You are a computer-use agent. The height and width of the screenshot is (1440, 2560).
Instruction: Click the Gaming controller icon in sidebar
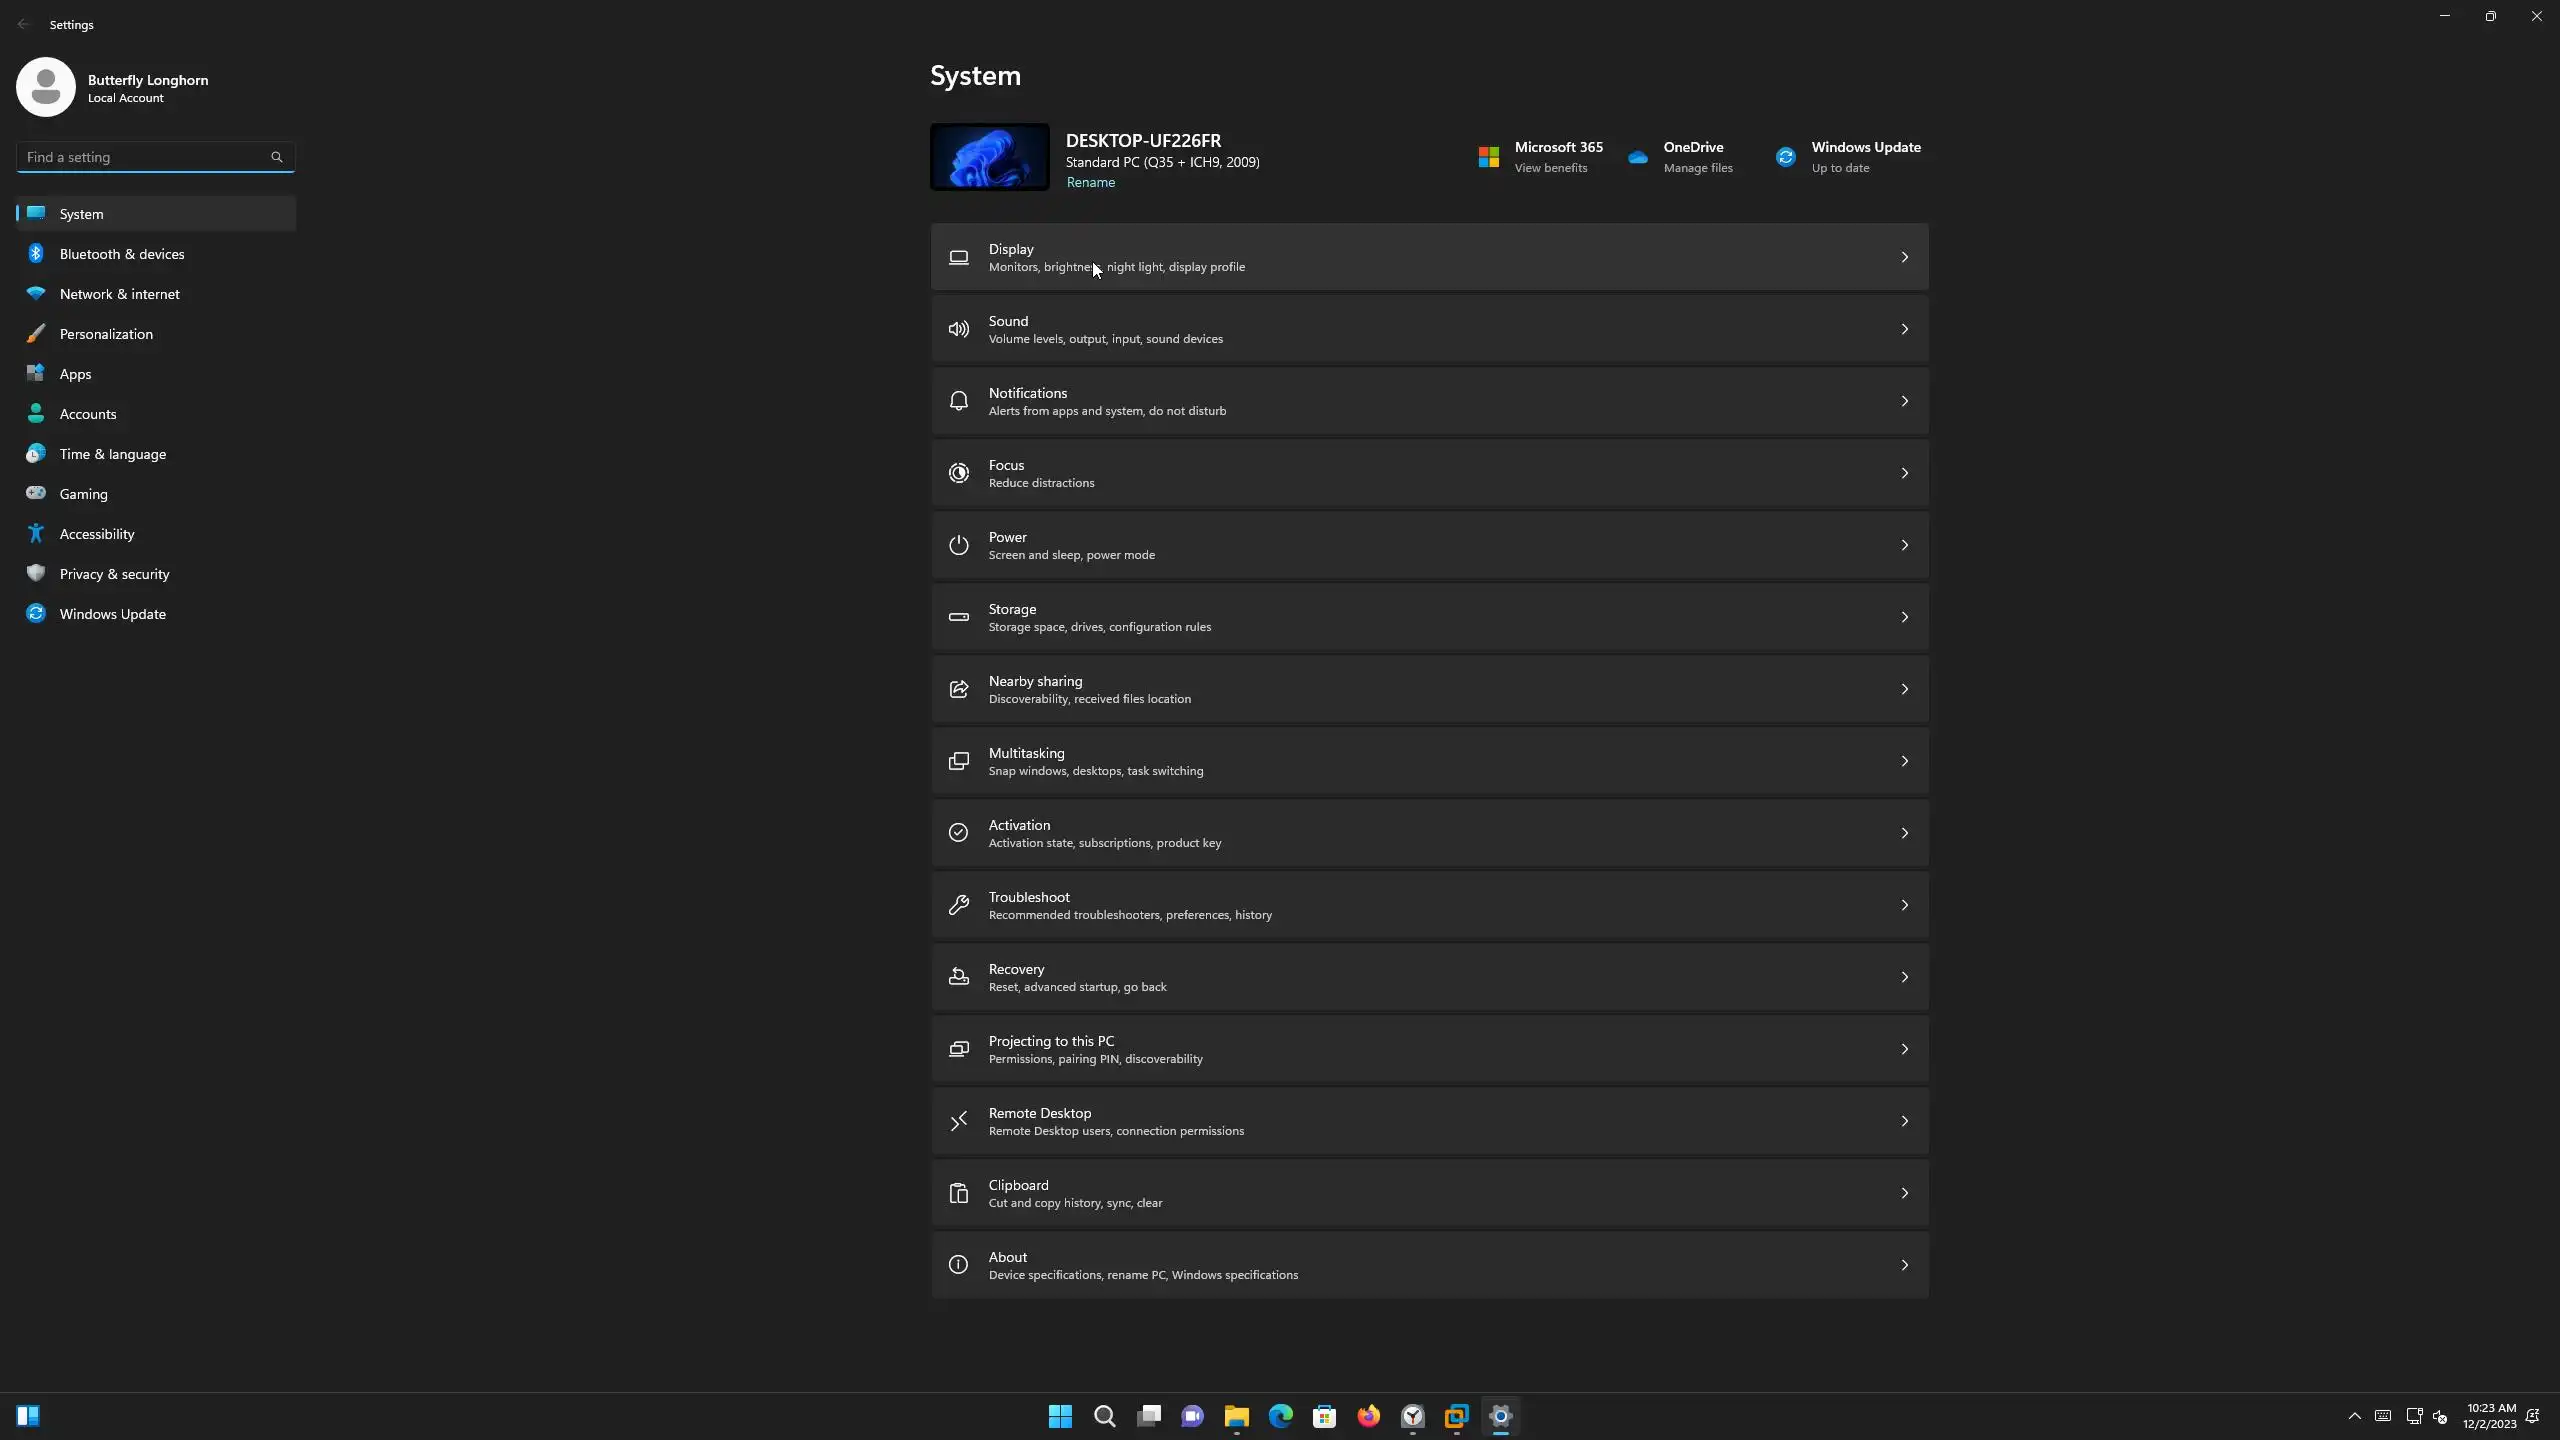(x=36, y=493)
